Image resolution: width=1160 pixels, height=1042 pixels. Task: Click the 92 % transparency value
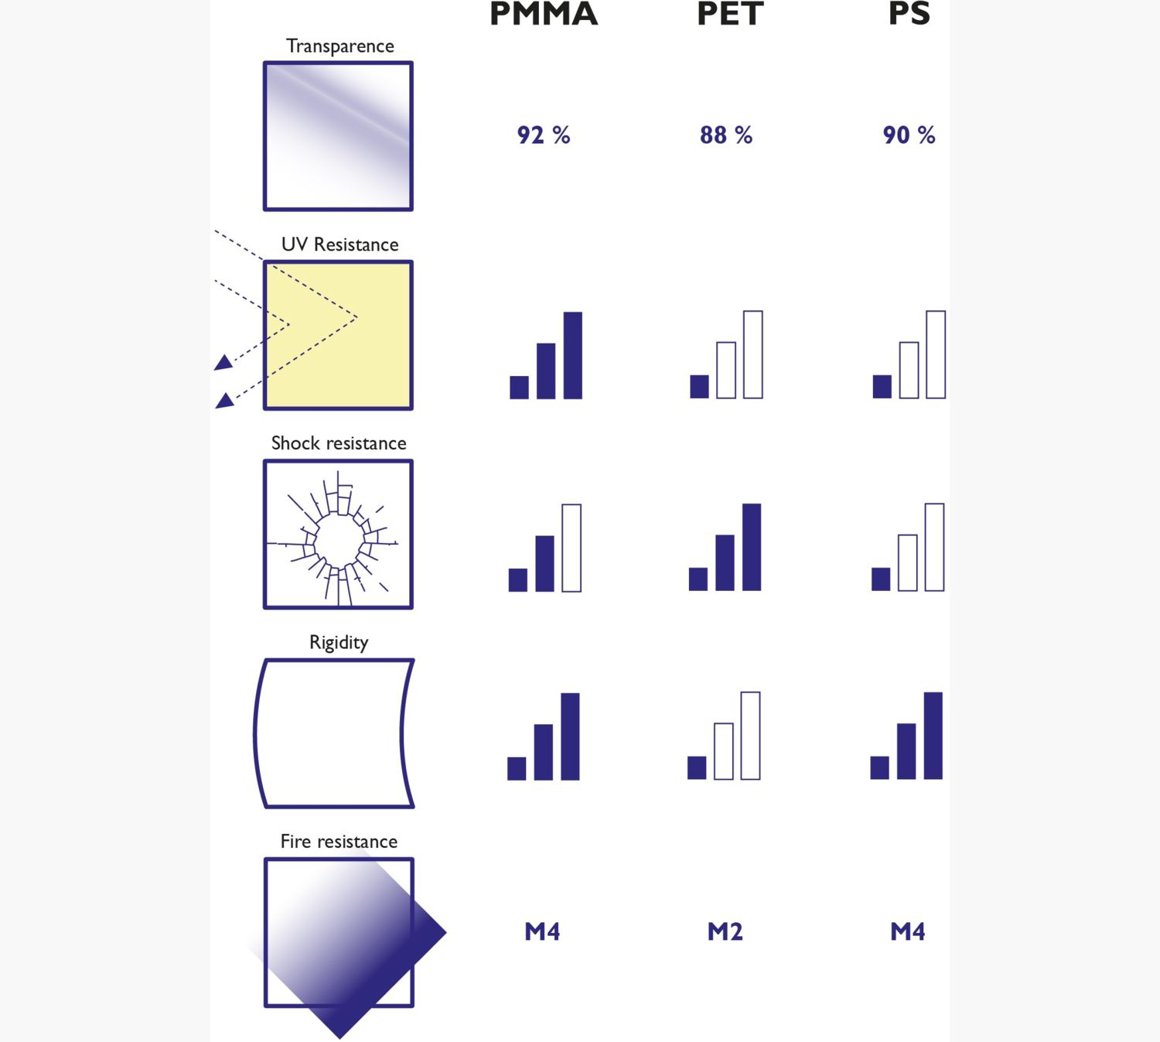(544, 135)
